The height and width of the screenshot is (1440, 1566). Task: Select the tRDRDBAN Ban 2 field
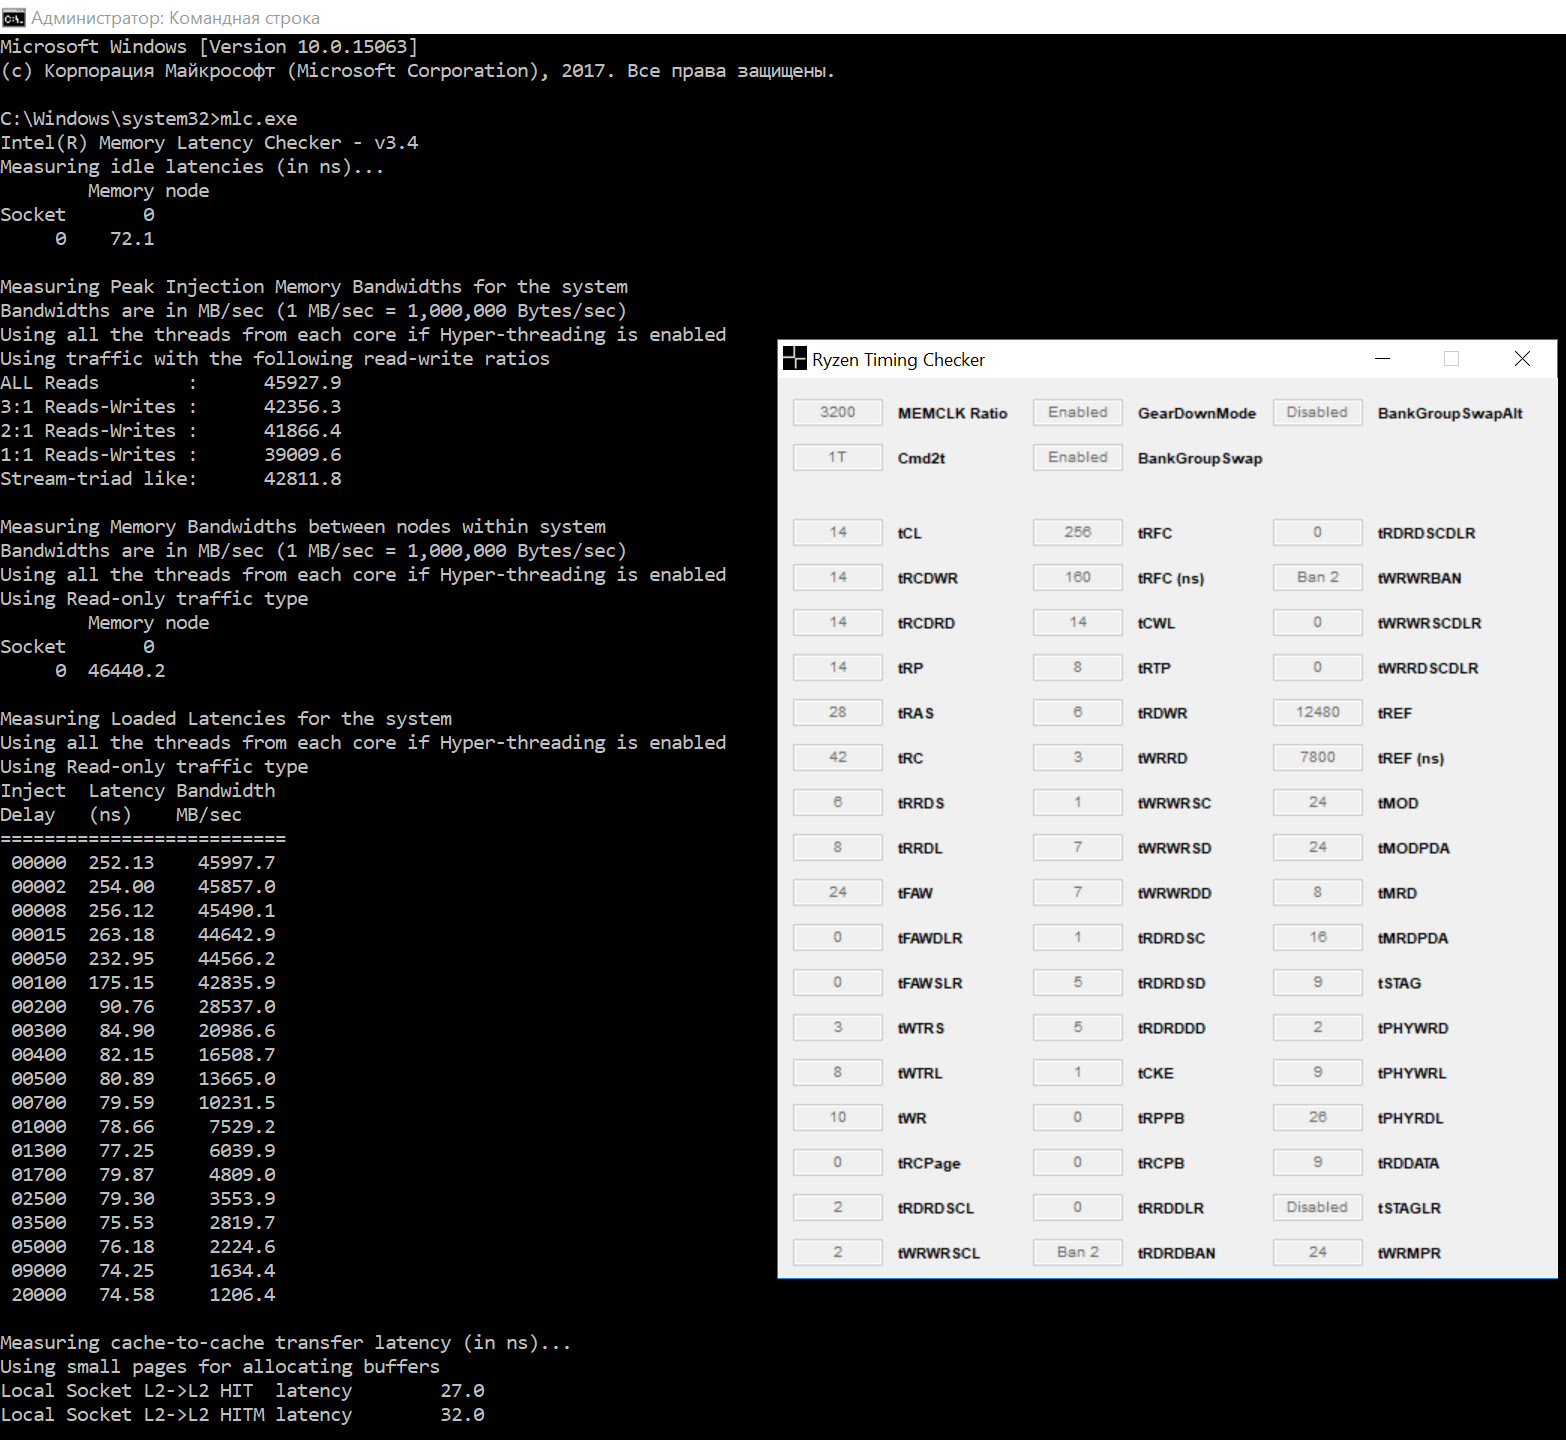(x=1078, y=1252)
